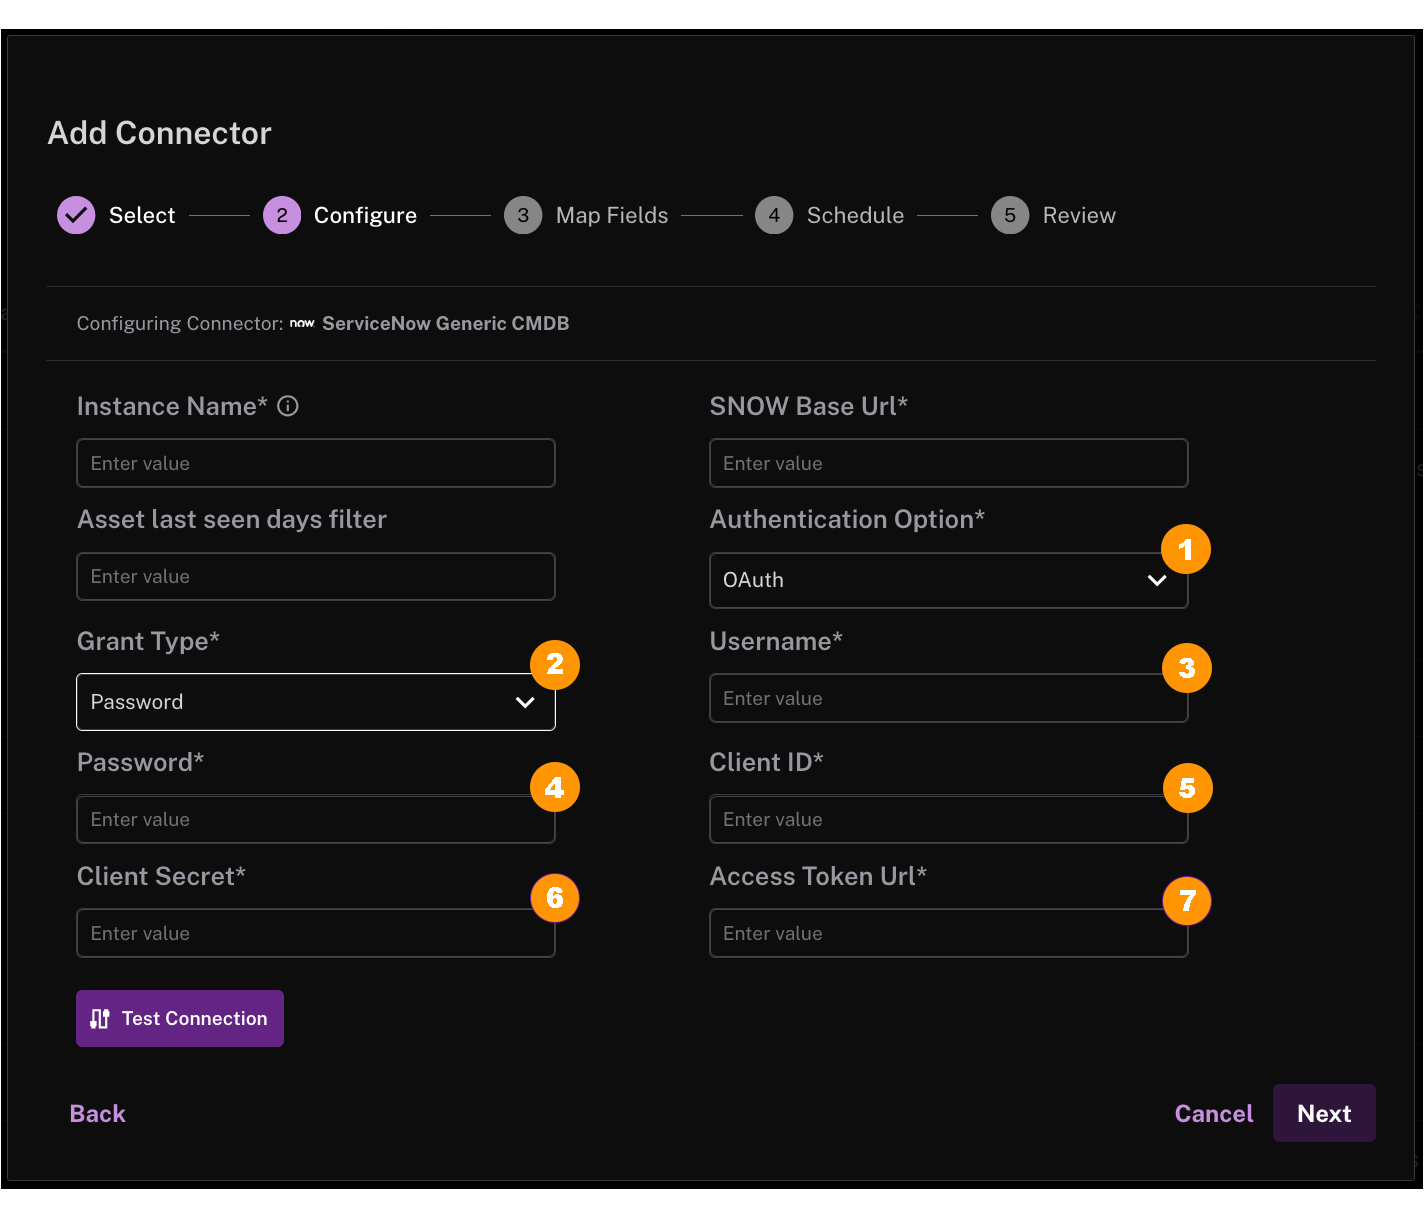The width and height of the screenshot is (1424, 1220).
Task: Click the ServiceNow logo icon
Action: (302, 323)
